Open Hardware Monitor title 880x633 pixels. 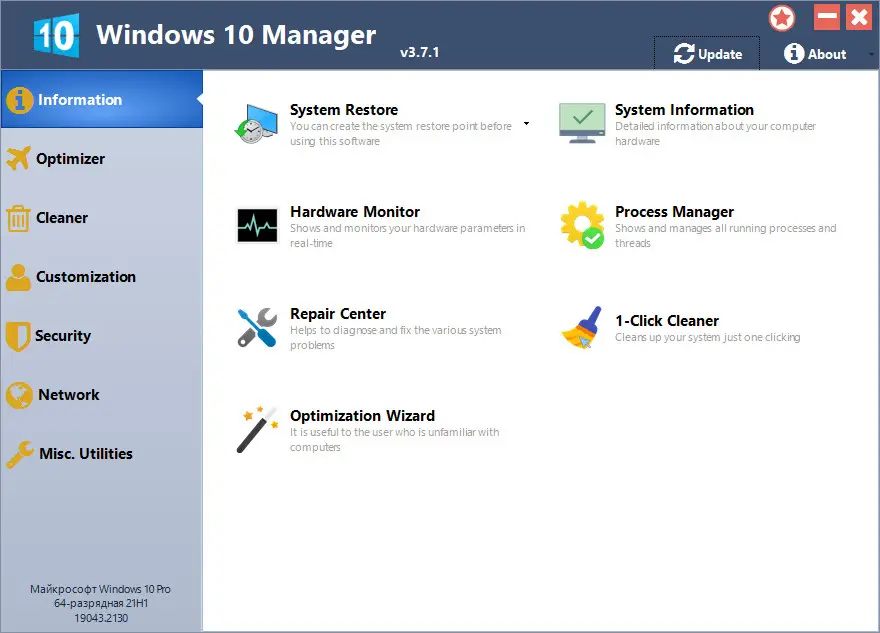355,212
